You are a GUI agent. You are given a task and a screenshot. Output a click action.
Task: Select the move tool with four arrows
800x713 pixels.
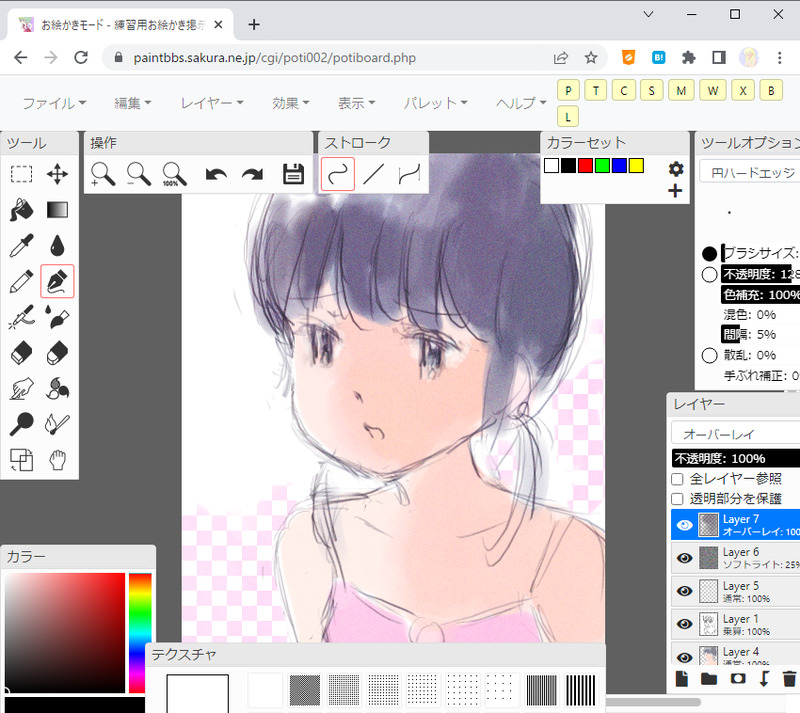[57, 174]
